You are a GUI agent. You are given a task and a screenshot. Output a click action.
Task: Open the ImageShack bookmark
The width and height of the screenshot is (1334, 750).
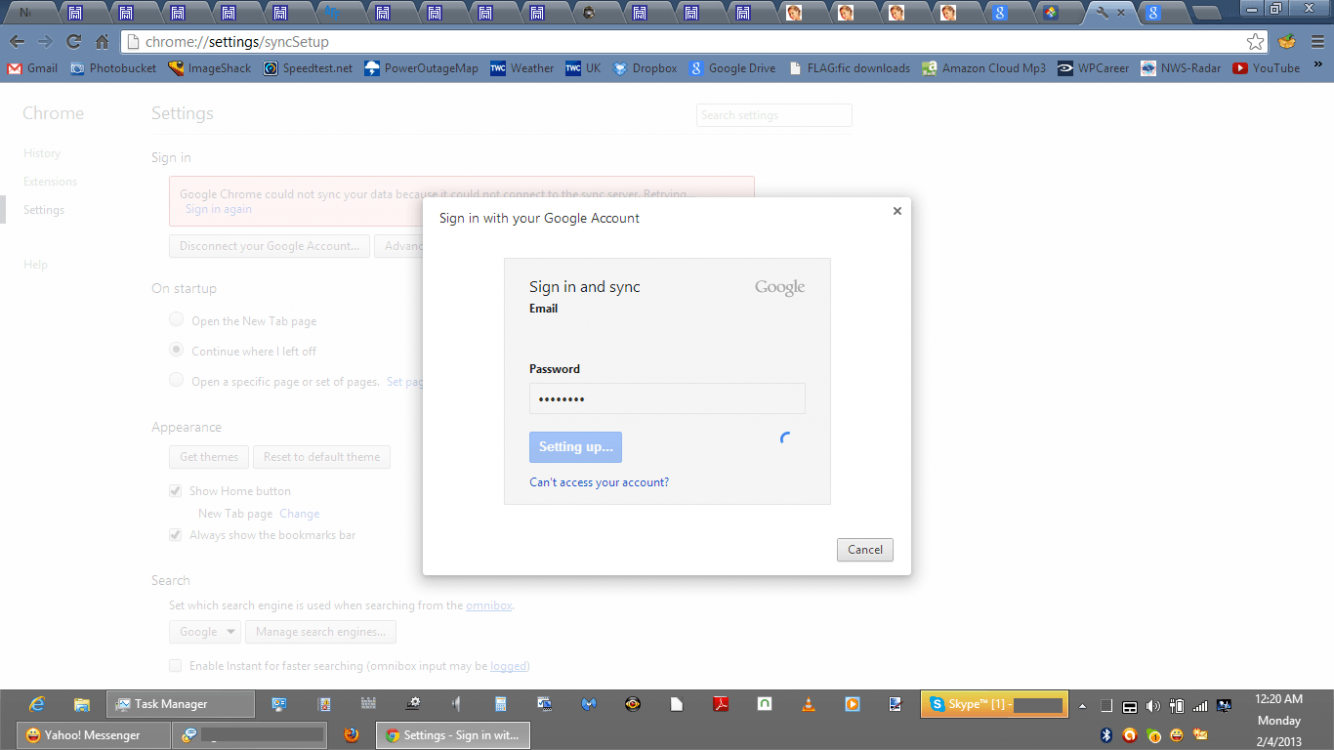[x=210, y=68]
